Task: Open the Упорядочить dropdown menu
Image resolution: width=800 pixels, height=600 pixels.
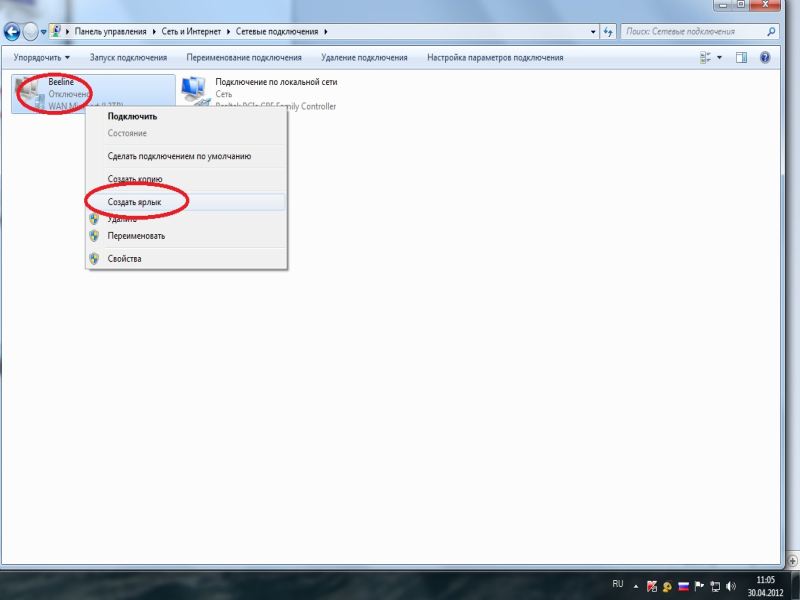Action: pyautogui.click(x=41, y=58)
